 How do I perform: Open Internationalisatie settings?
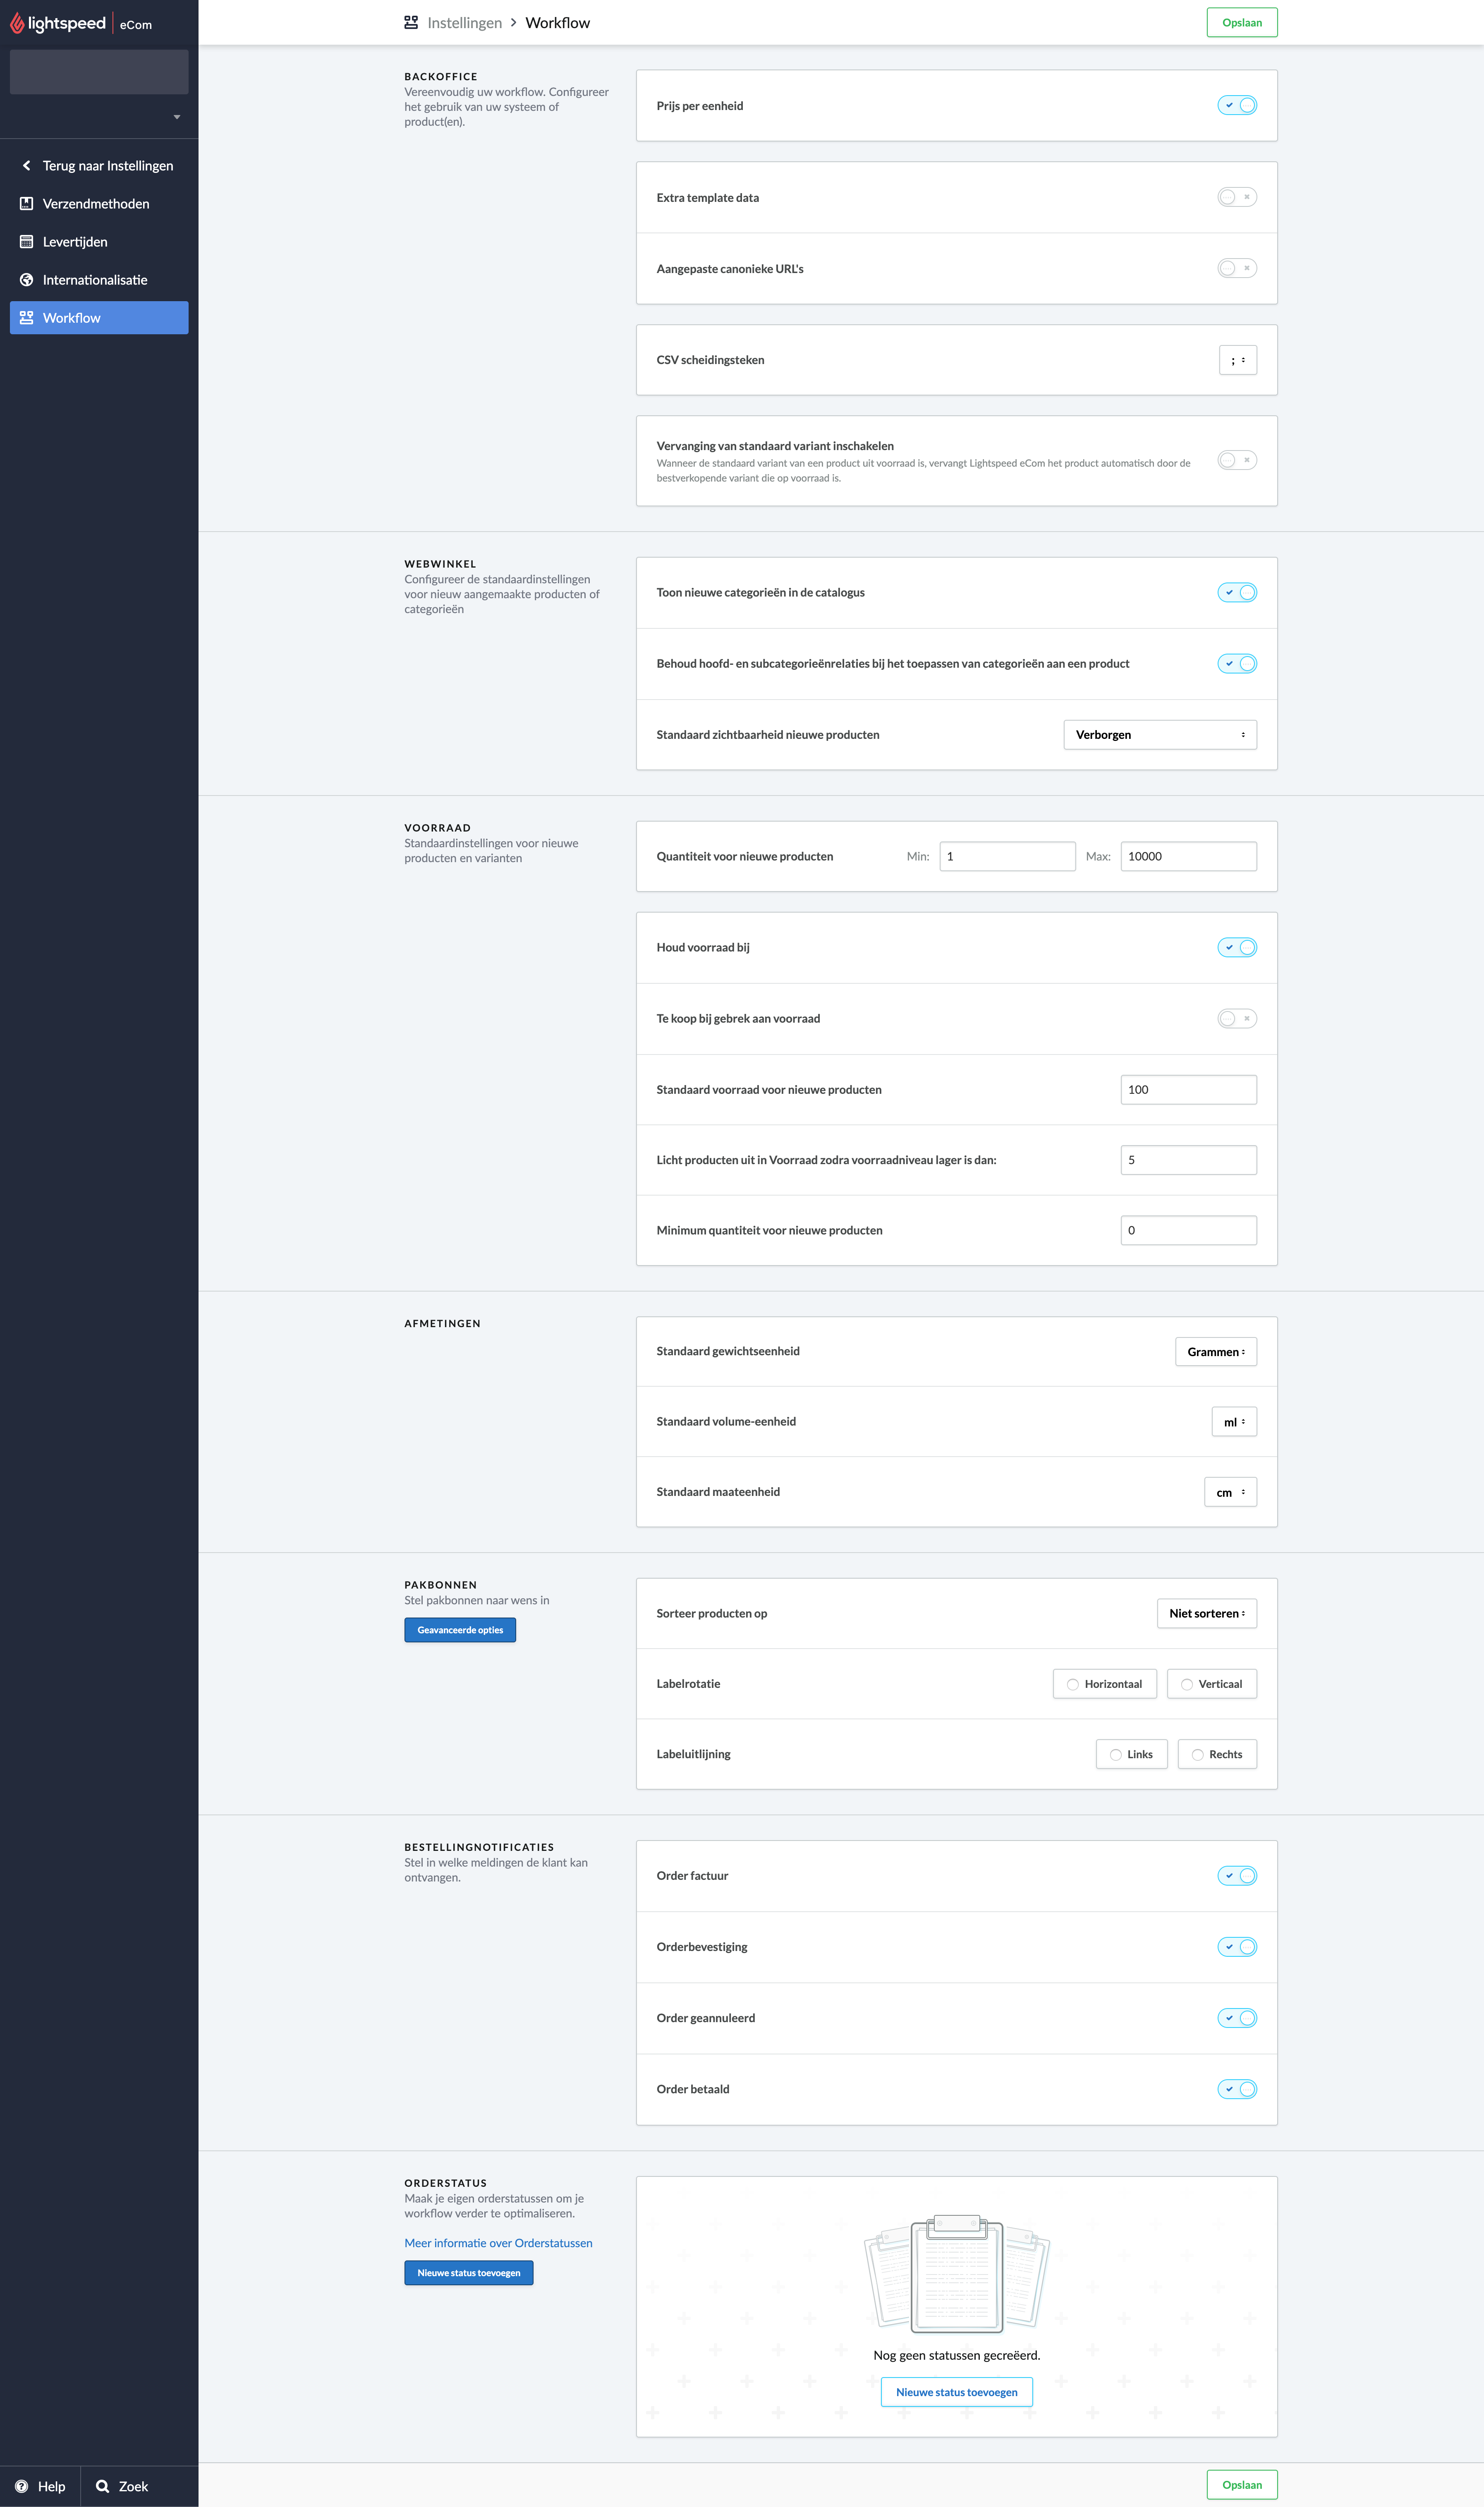99,280
